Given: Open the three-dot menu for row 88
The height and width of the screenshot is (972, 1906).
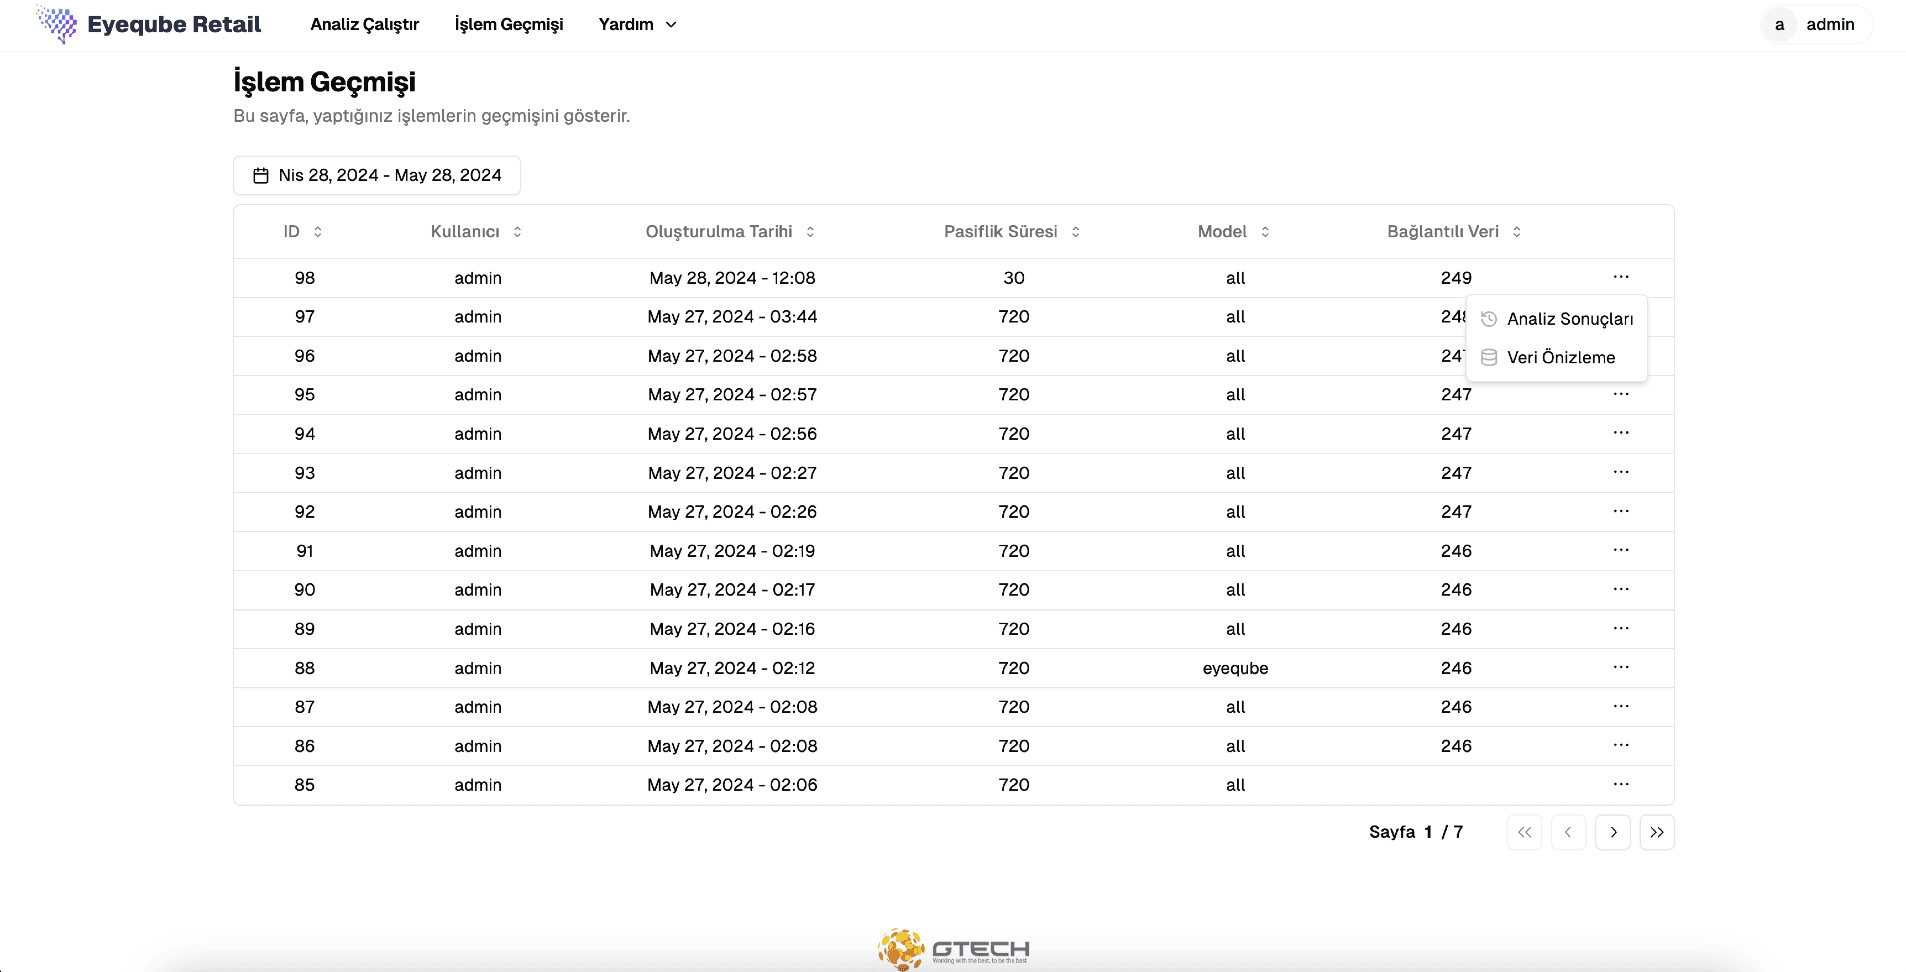Looking at the screenshot, I should (1621, 667).
